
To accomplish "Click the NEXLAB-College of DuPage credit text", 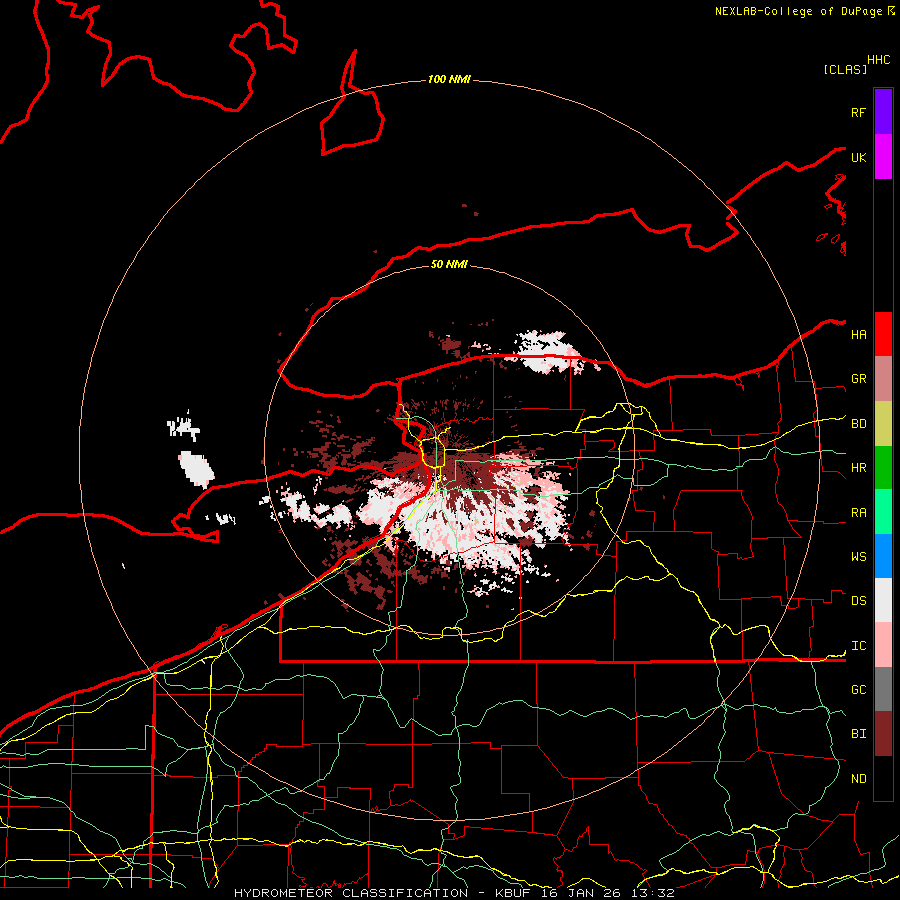I will tap(798, 11).
